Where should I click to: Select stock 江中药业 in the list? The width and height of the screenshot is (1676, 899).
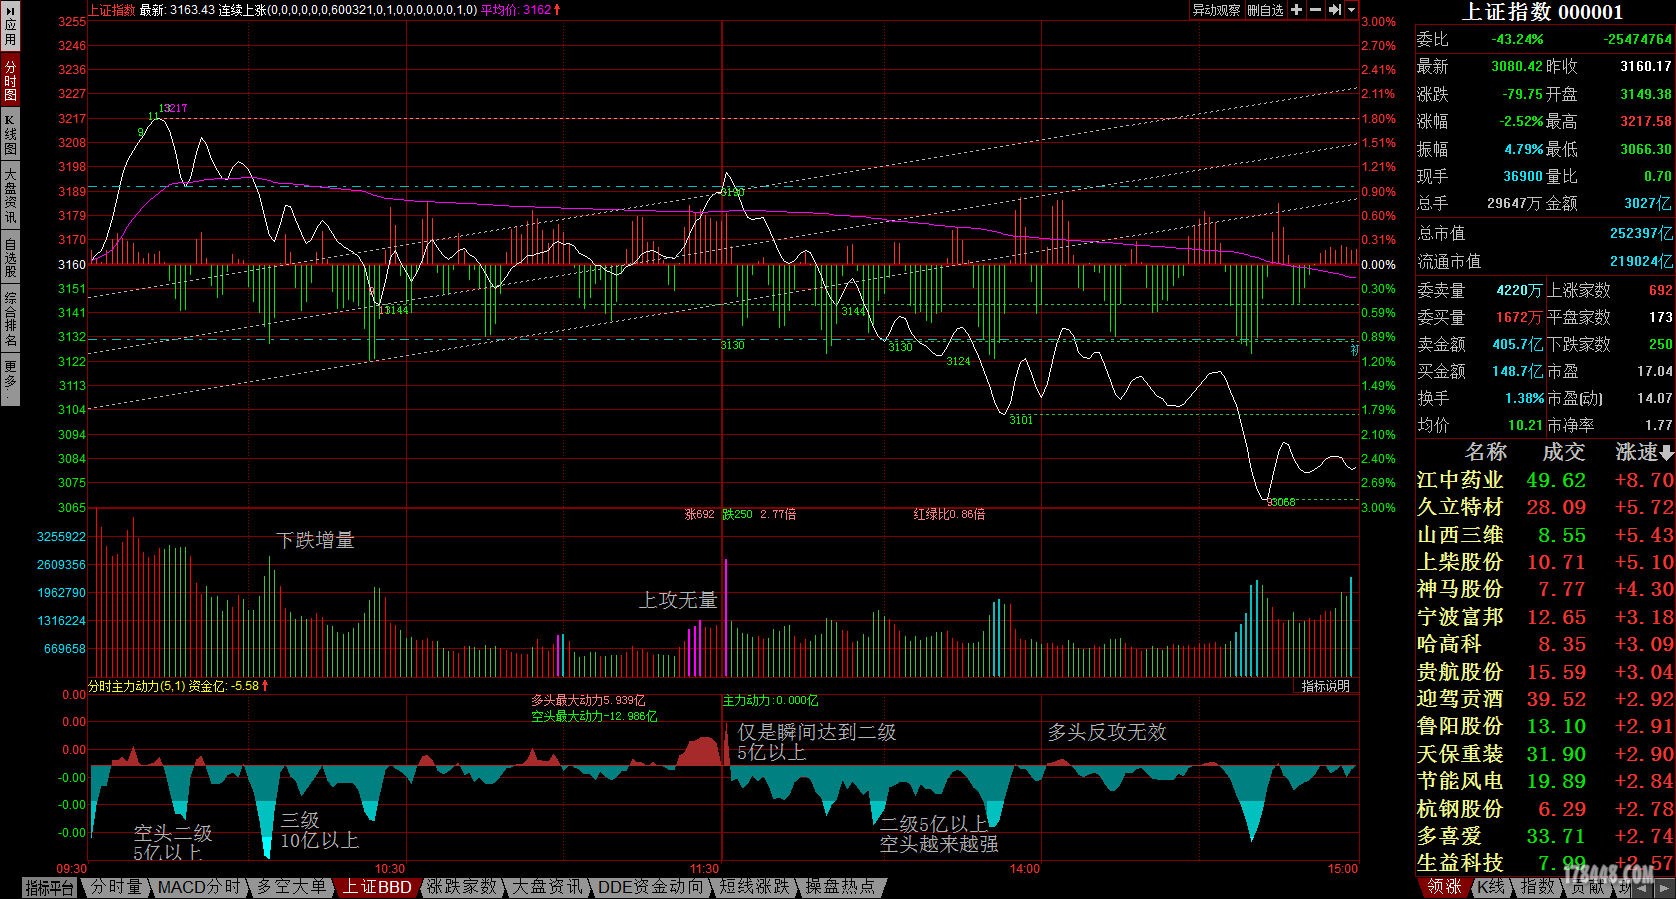point(1545,480)
